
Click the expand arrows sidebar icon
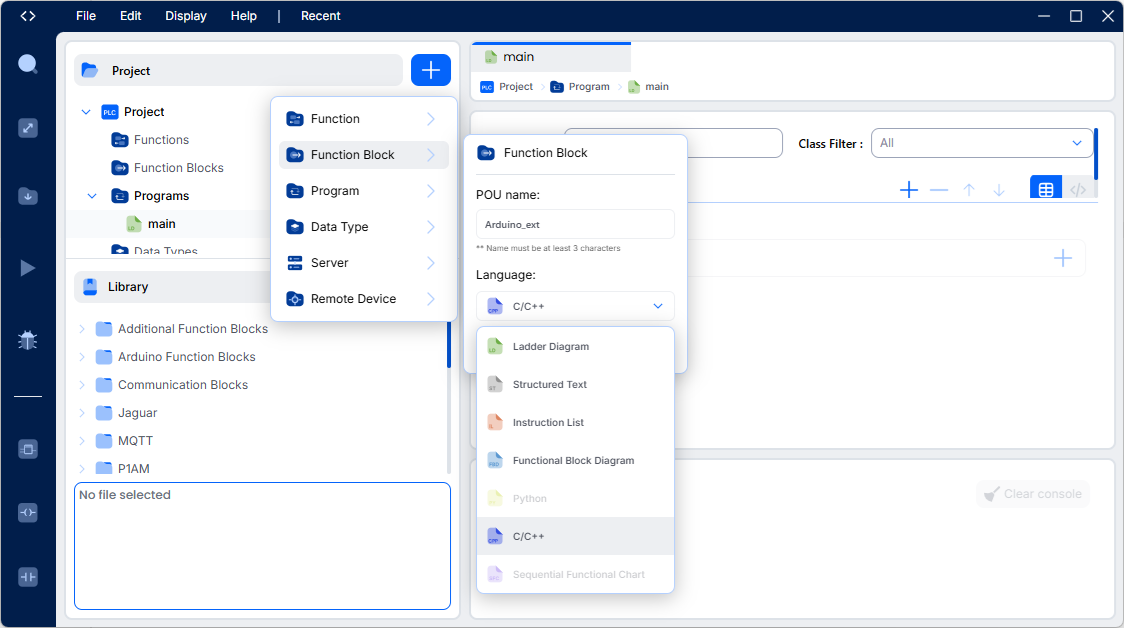point(28,128)
